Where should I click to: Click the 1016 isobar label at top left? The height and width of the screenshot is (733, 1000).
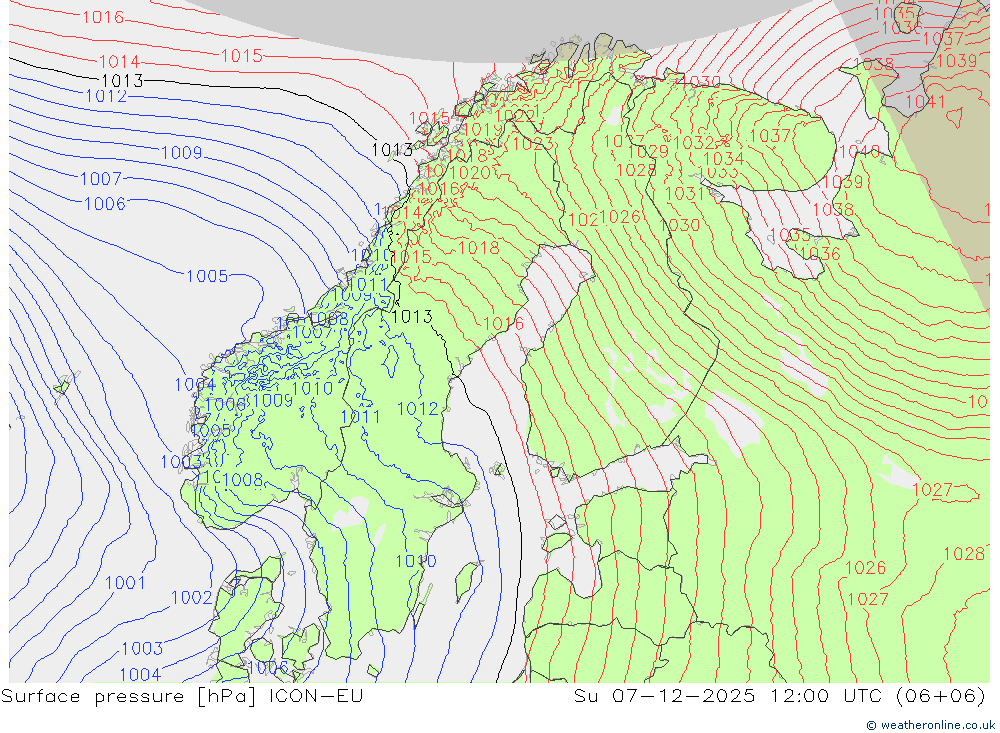103,17
